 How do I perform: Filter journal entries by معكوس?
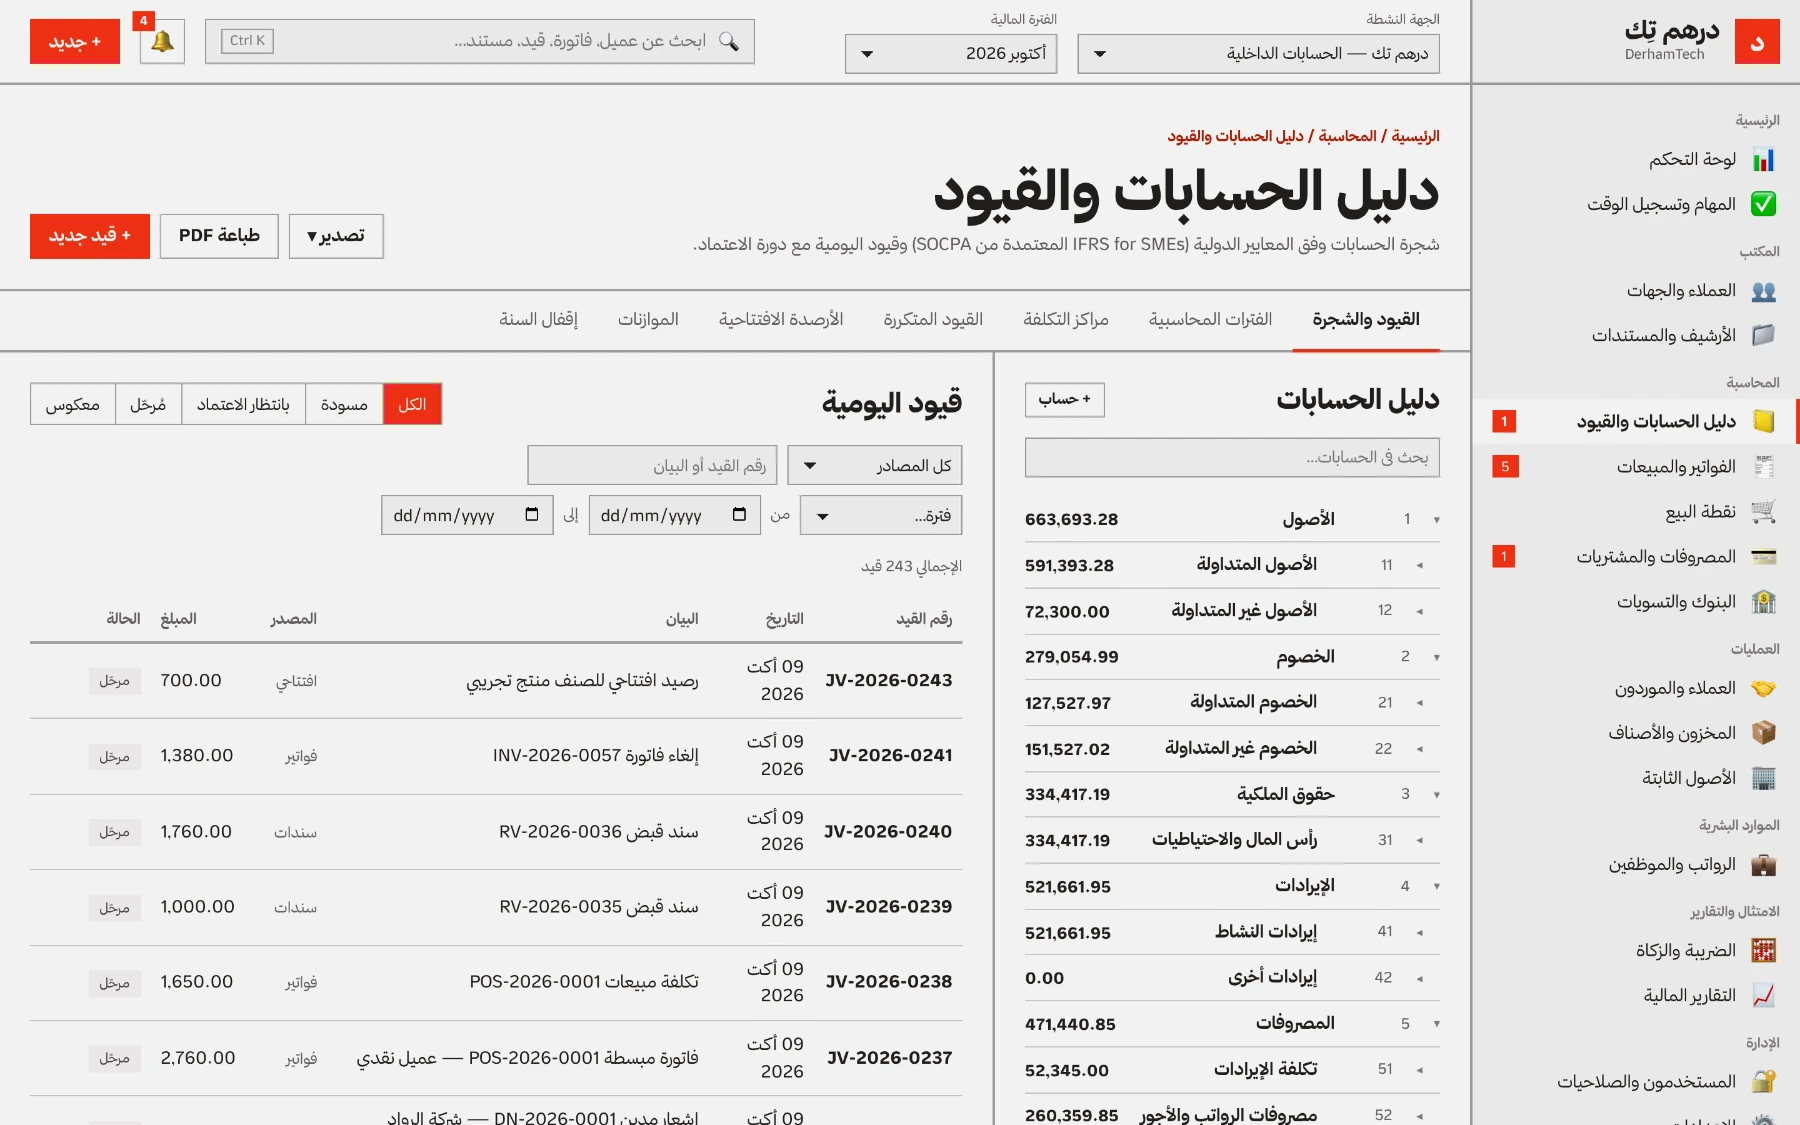click(x=73, y=404)
